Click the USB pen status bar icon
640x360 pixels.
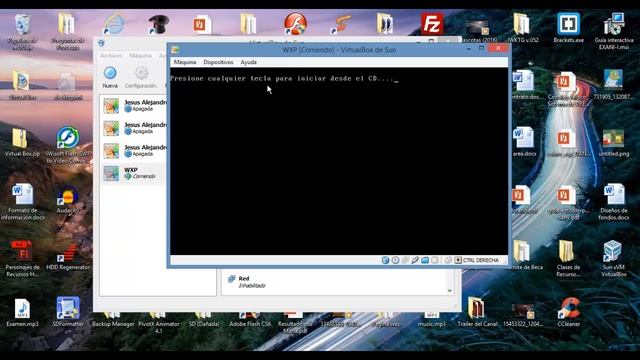(x=415, y=260)
